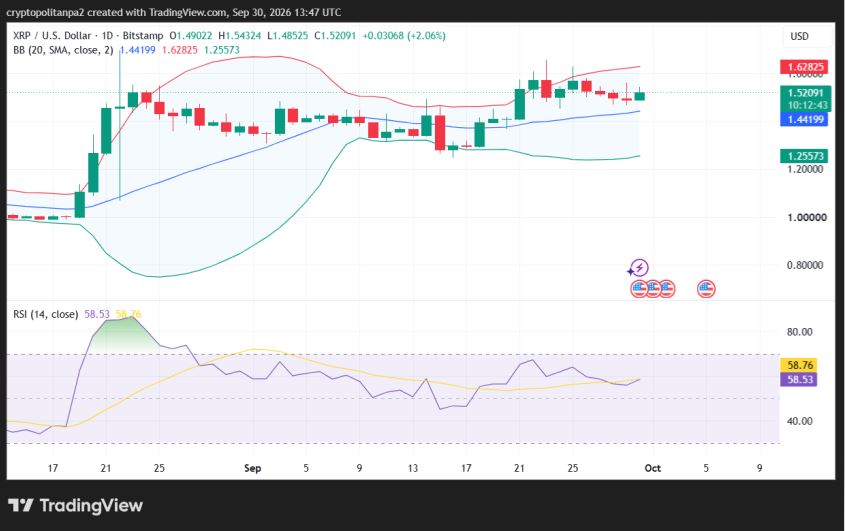The width and height of the screenshot is (845, 531).
Task: Click the 1.20000 price axis tick
Action: pyautogui.click(x=805, y=169)
